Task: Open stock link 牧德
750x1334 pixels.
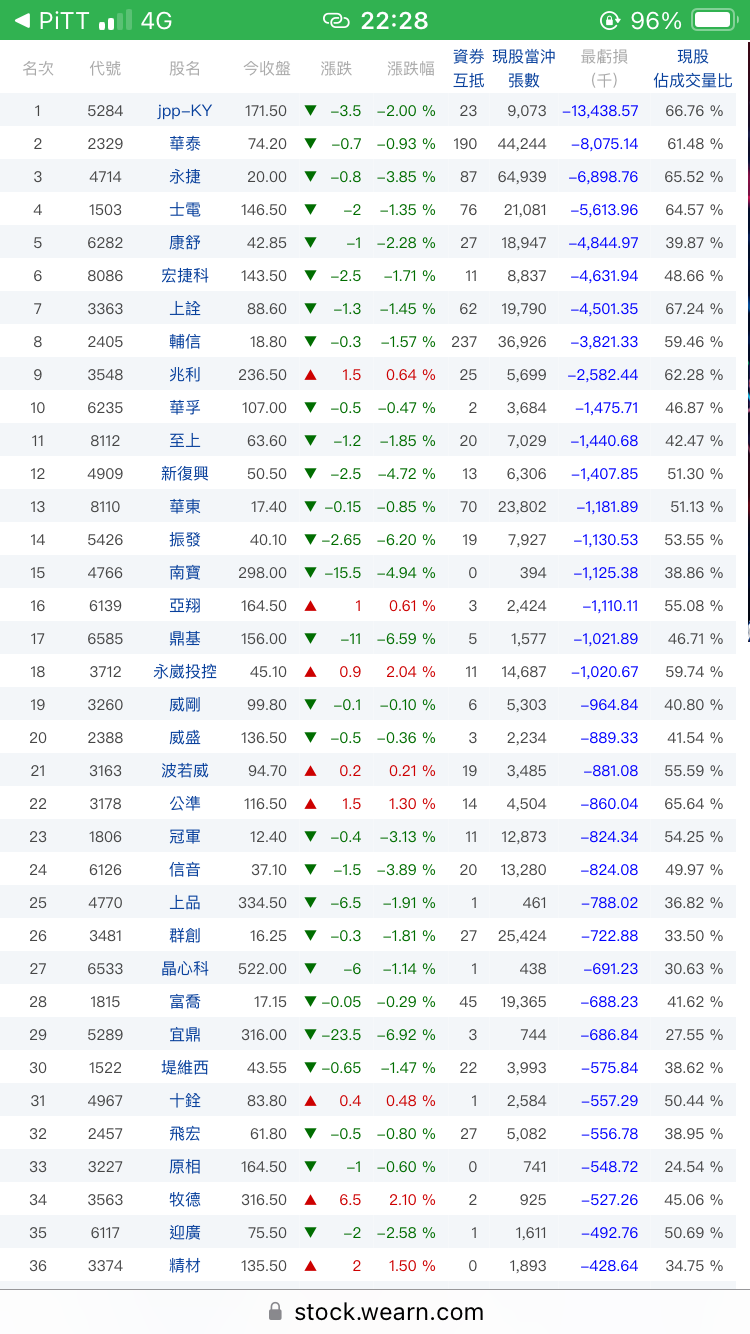Action: 185,1200
